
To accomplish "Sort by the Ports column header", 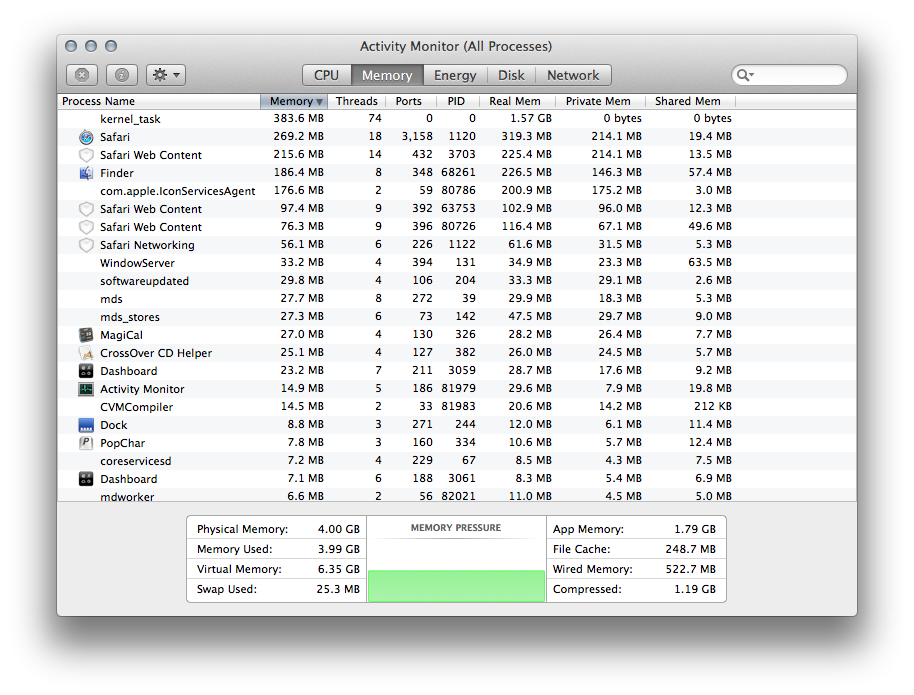I will [409, 101].
